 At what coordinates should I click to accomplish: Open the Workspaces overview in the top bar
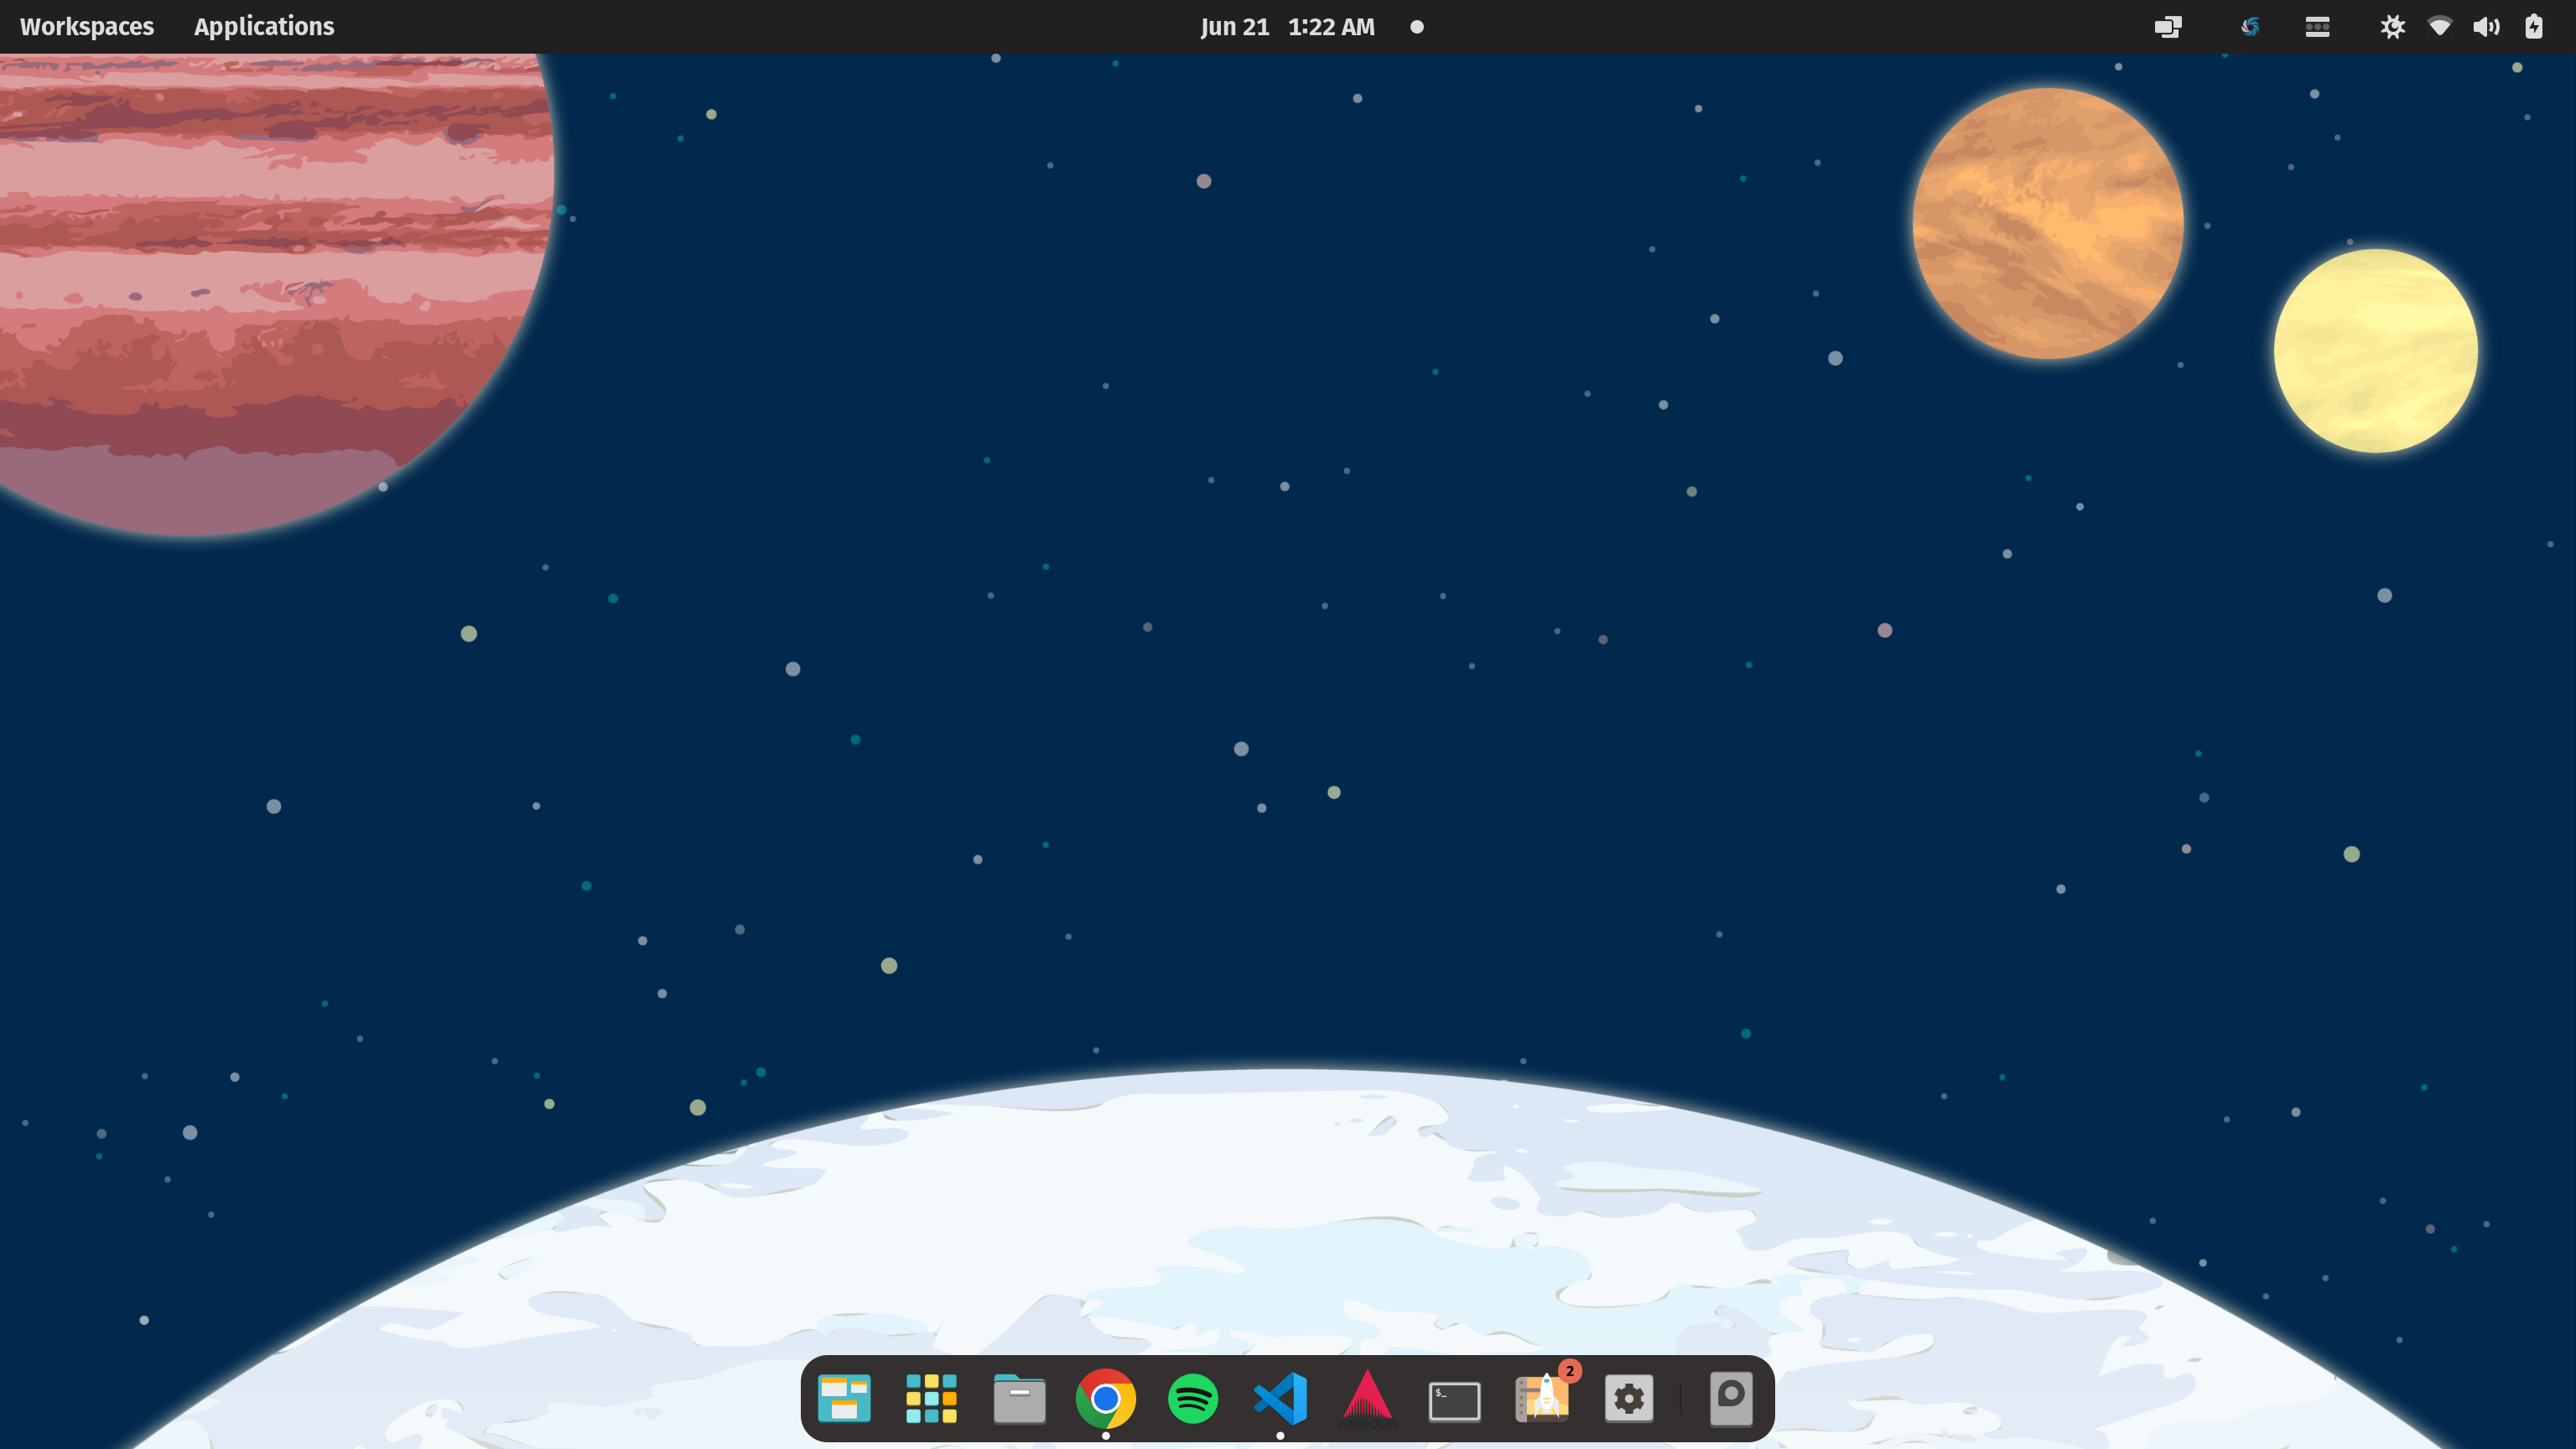point(87,27)
